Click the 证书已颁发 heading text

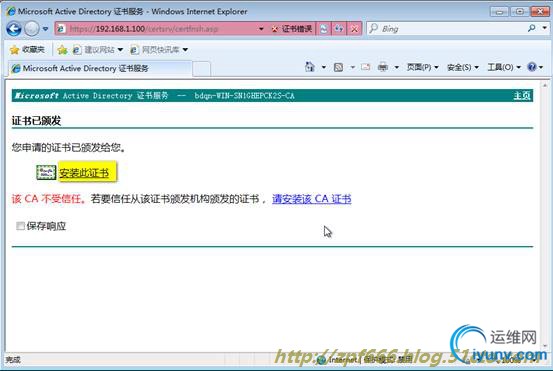36,121
